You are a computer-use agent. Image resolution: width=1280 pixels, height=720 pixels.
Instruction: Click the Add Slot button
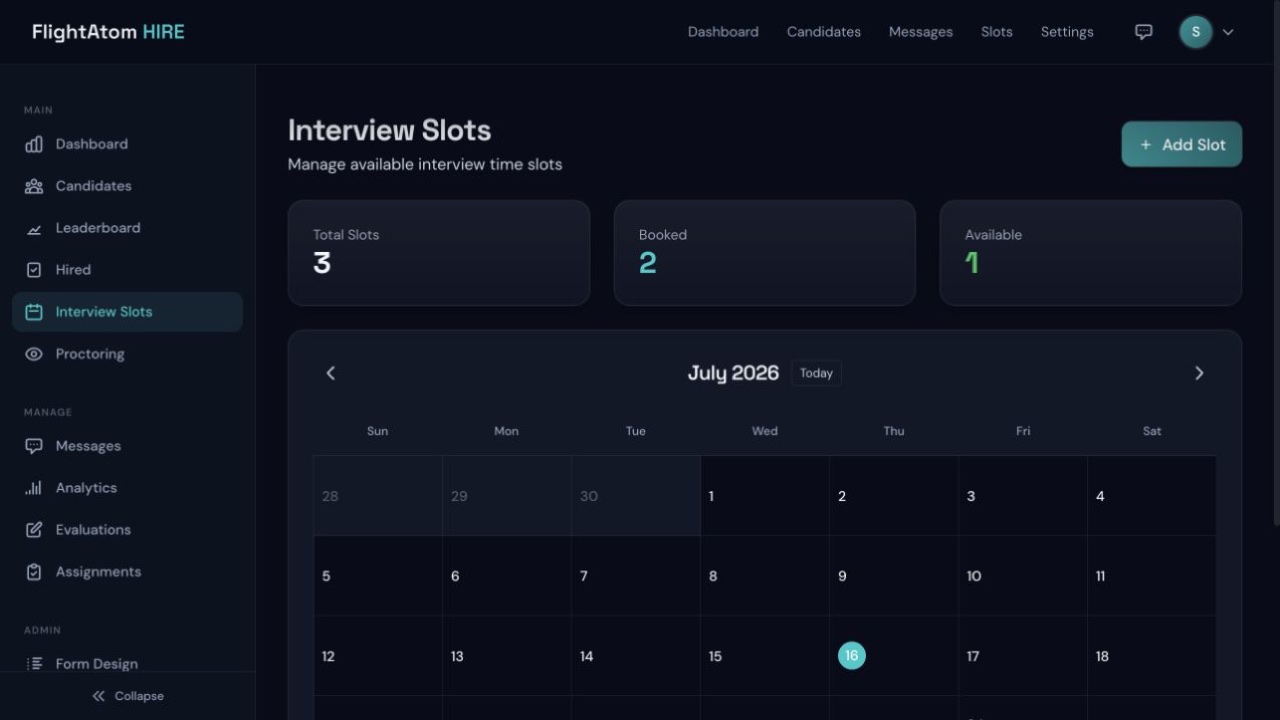[1182, 144]
